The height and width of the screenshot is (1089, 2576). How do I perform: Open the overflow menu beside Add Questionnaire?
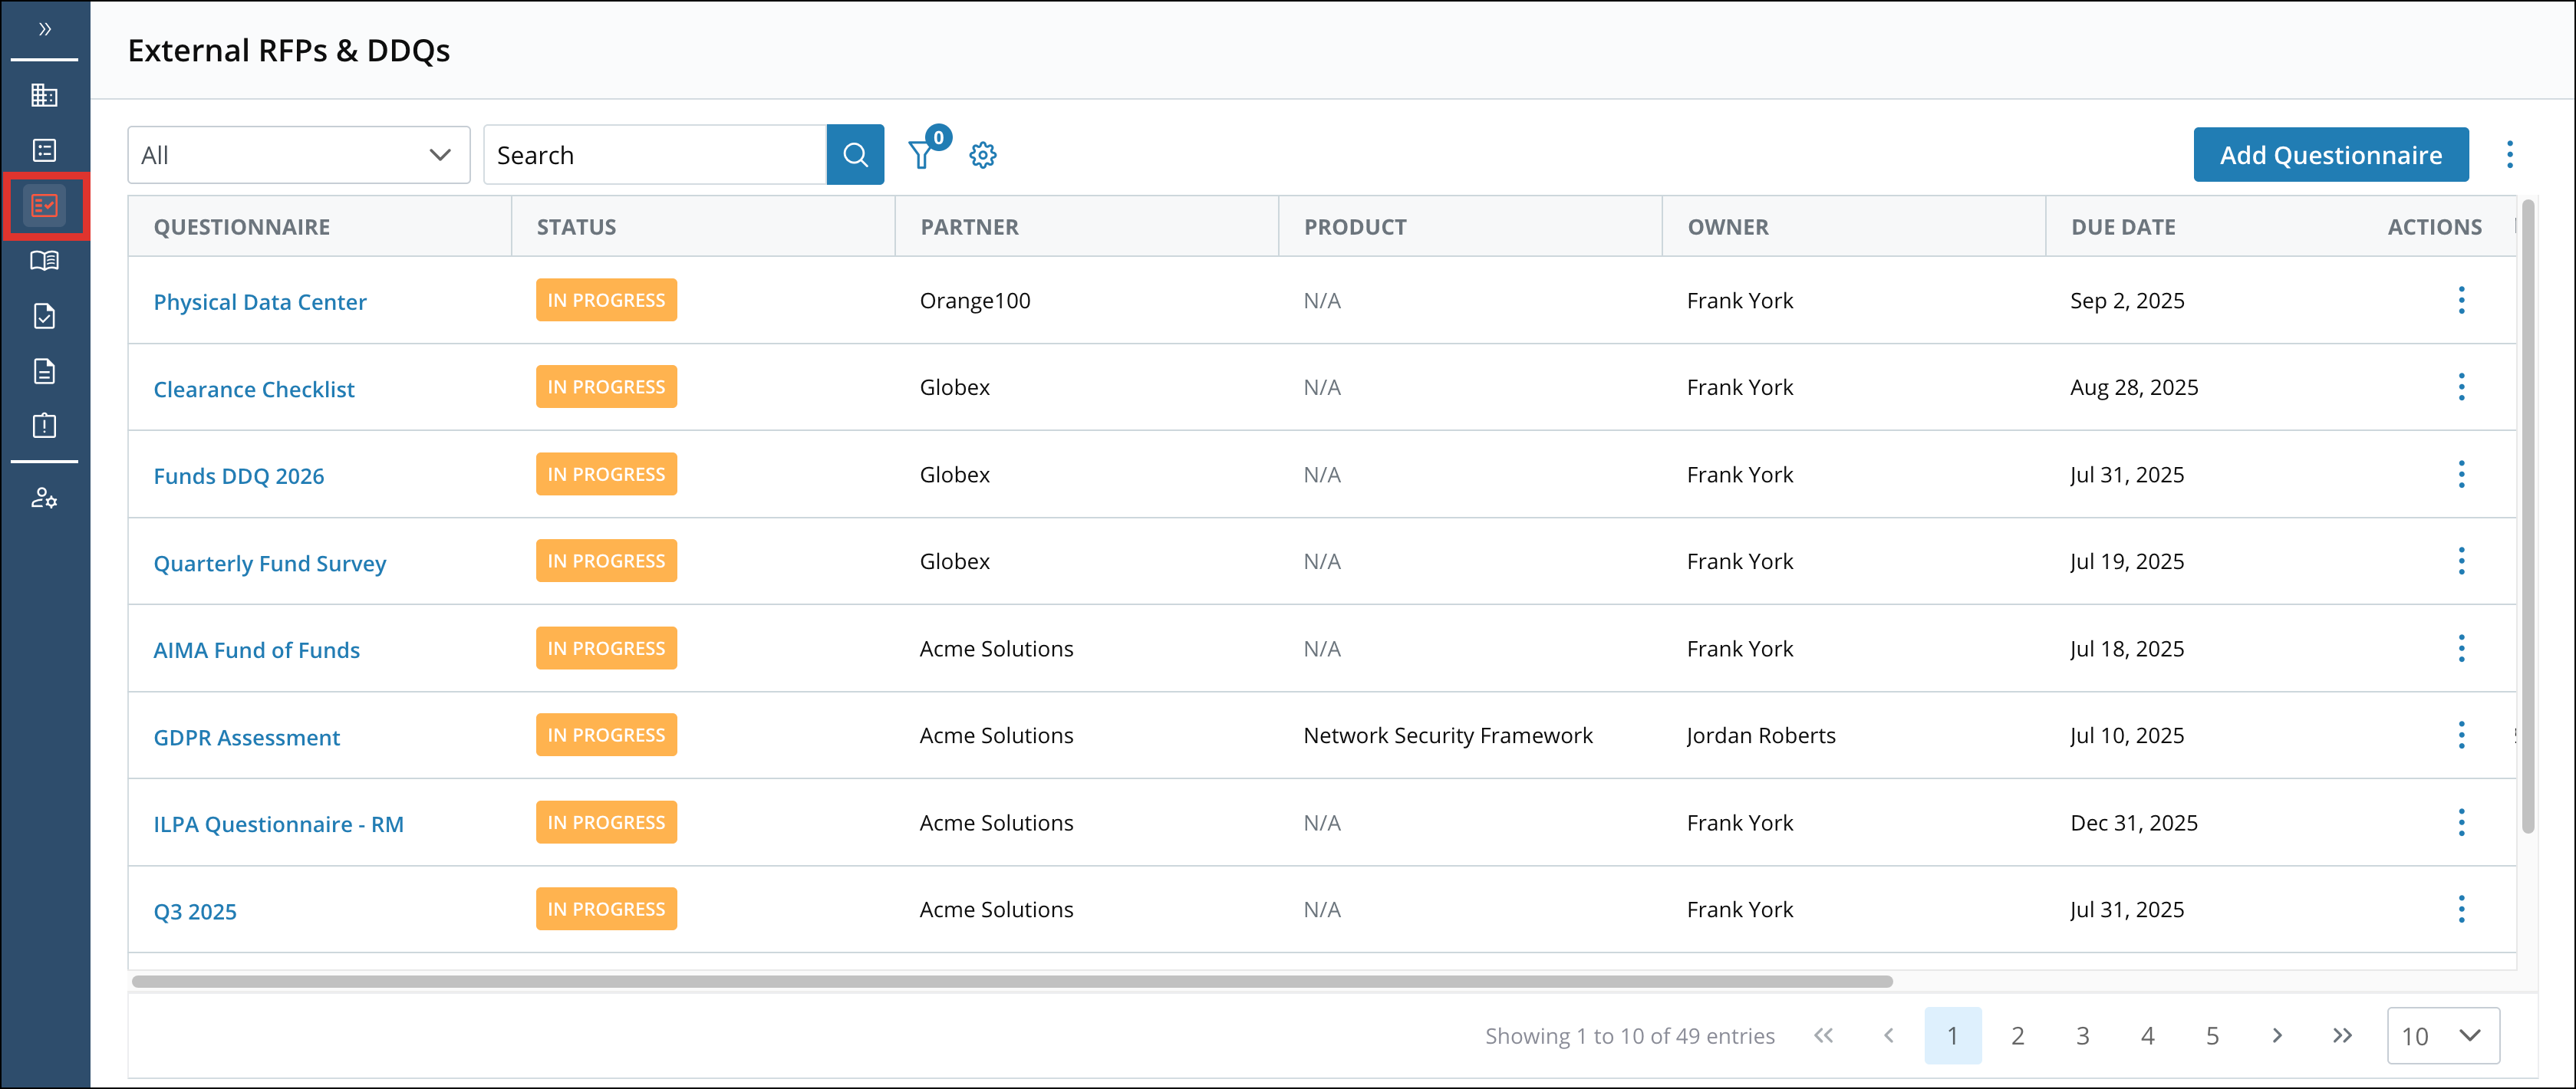[2510, 154]
